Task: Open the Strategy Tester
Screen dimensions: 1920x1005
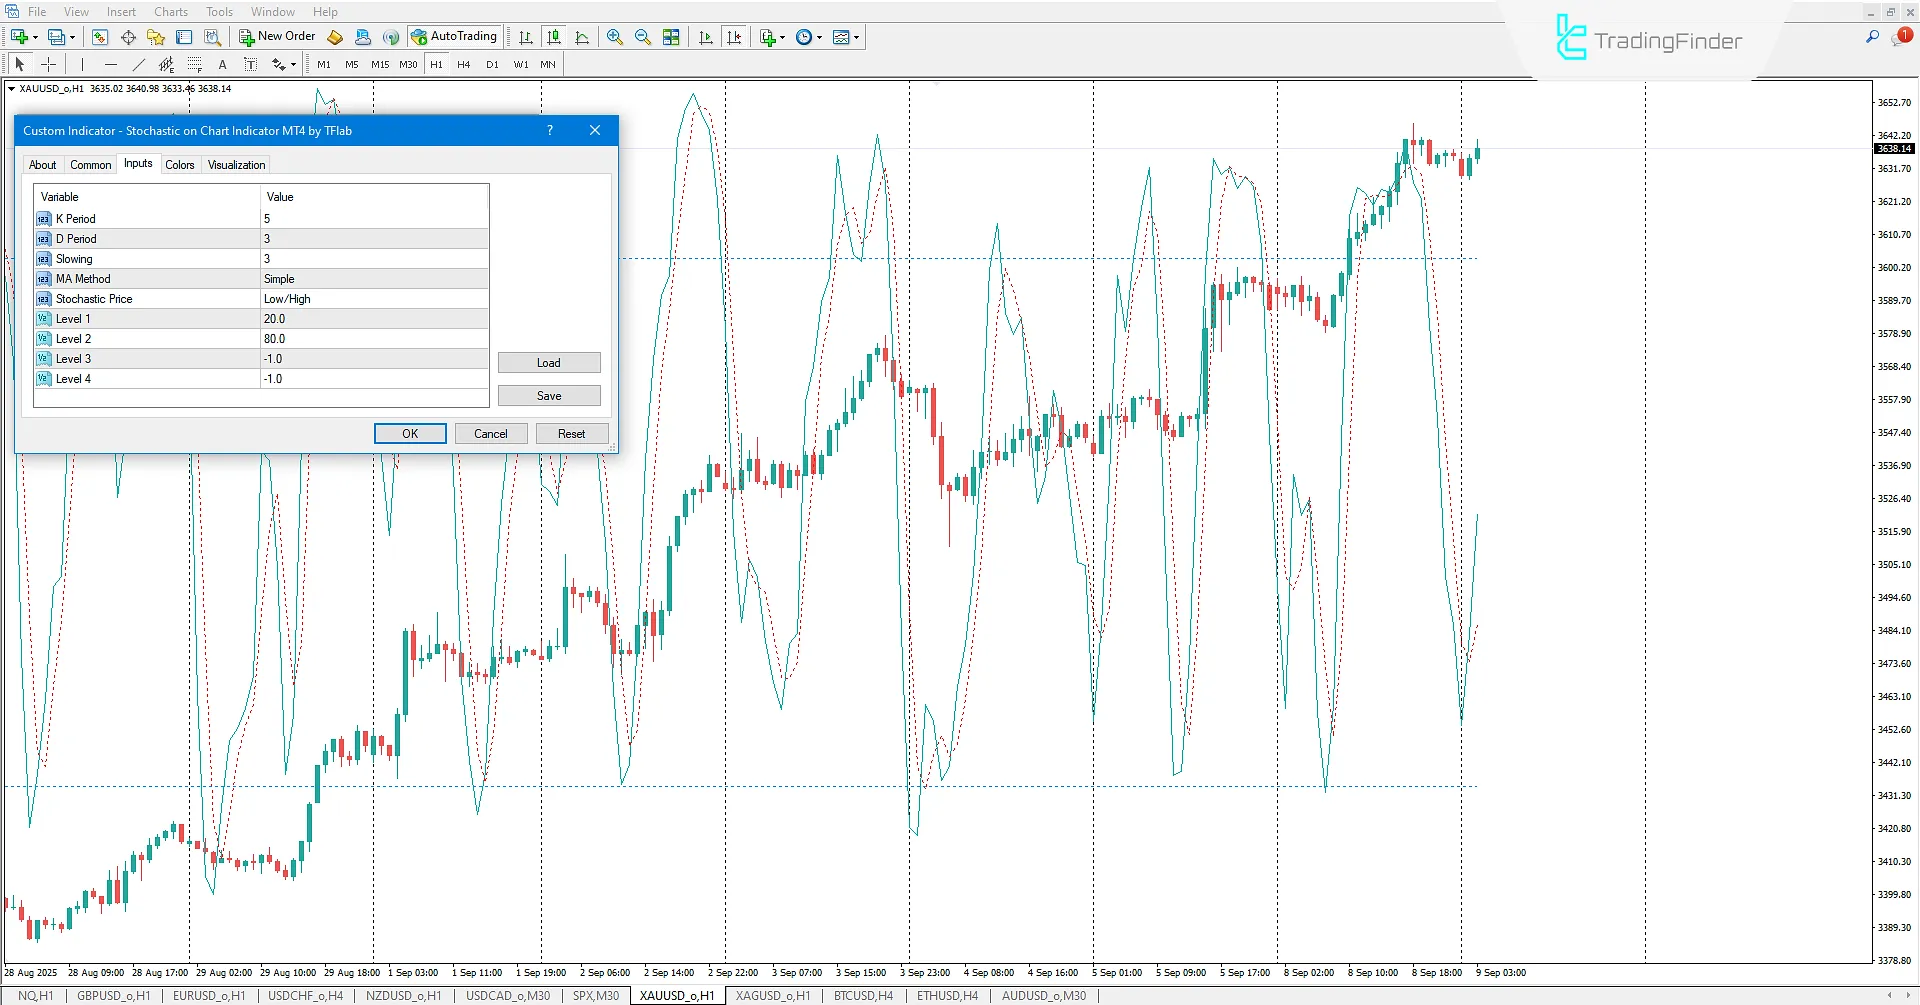Action: (x=213, y=37)
